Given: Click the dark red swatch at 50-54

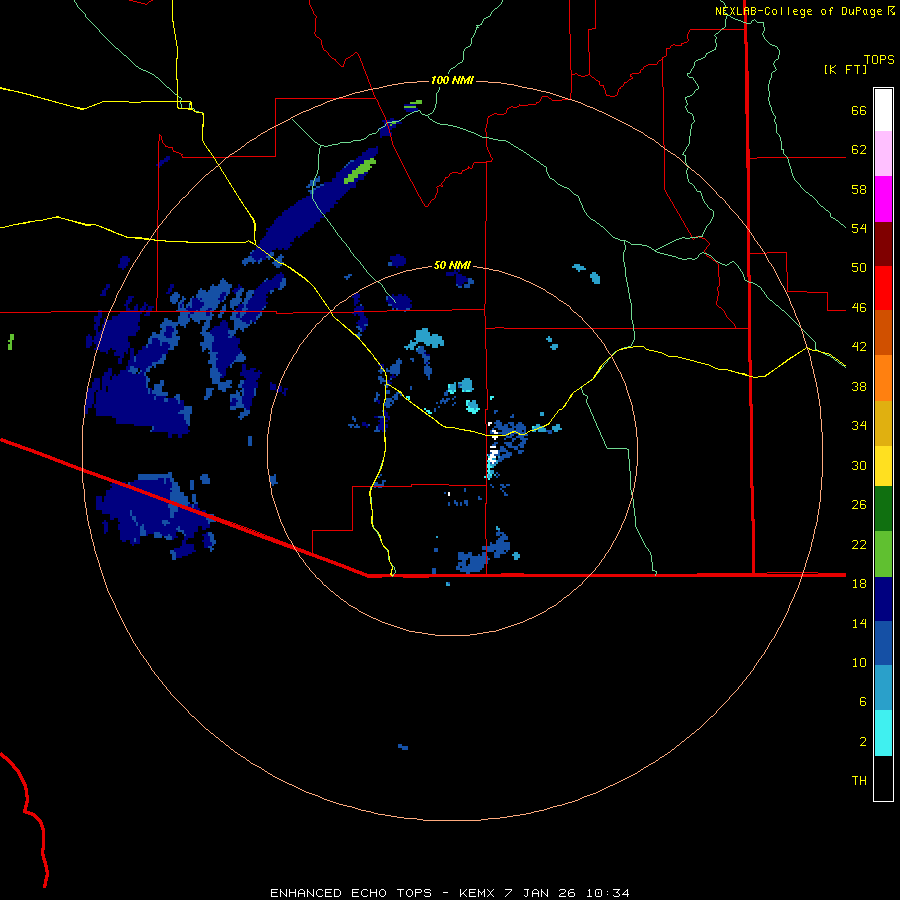Looking at the screenshot, I should (883, 244).
